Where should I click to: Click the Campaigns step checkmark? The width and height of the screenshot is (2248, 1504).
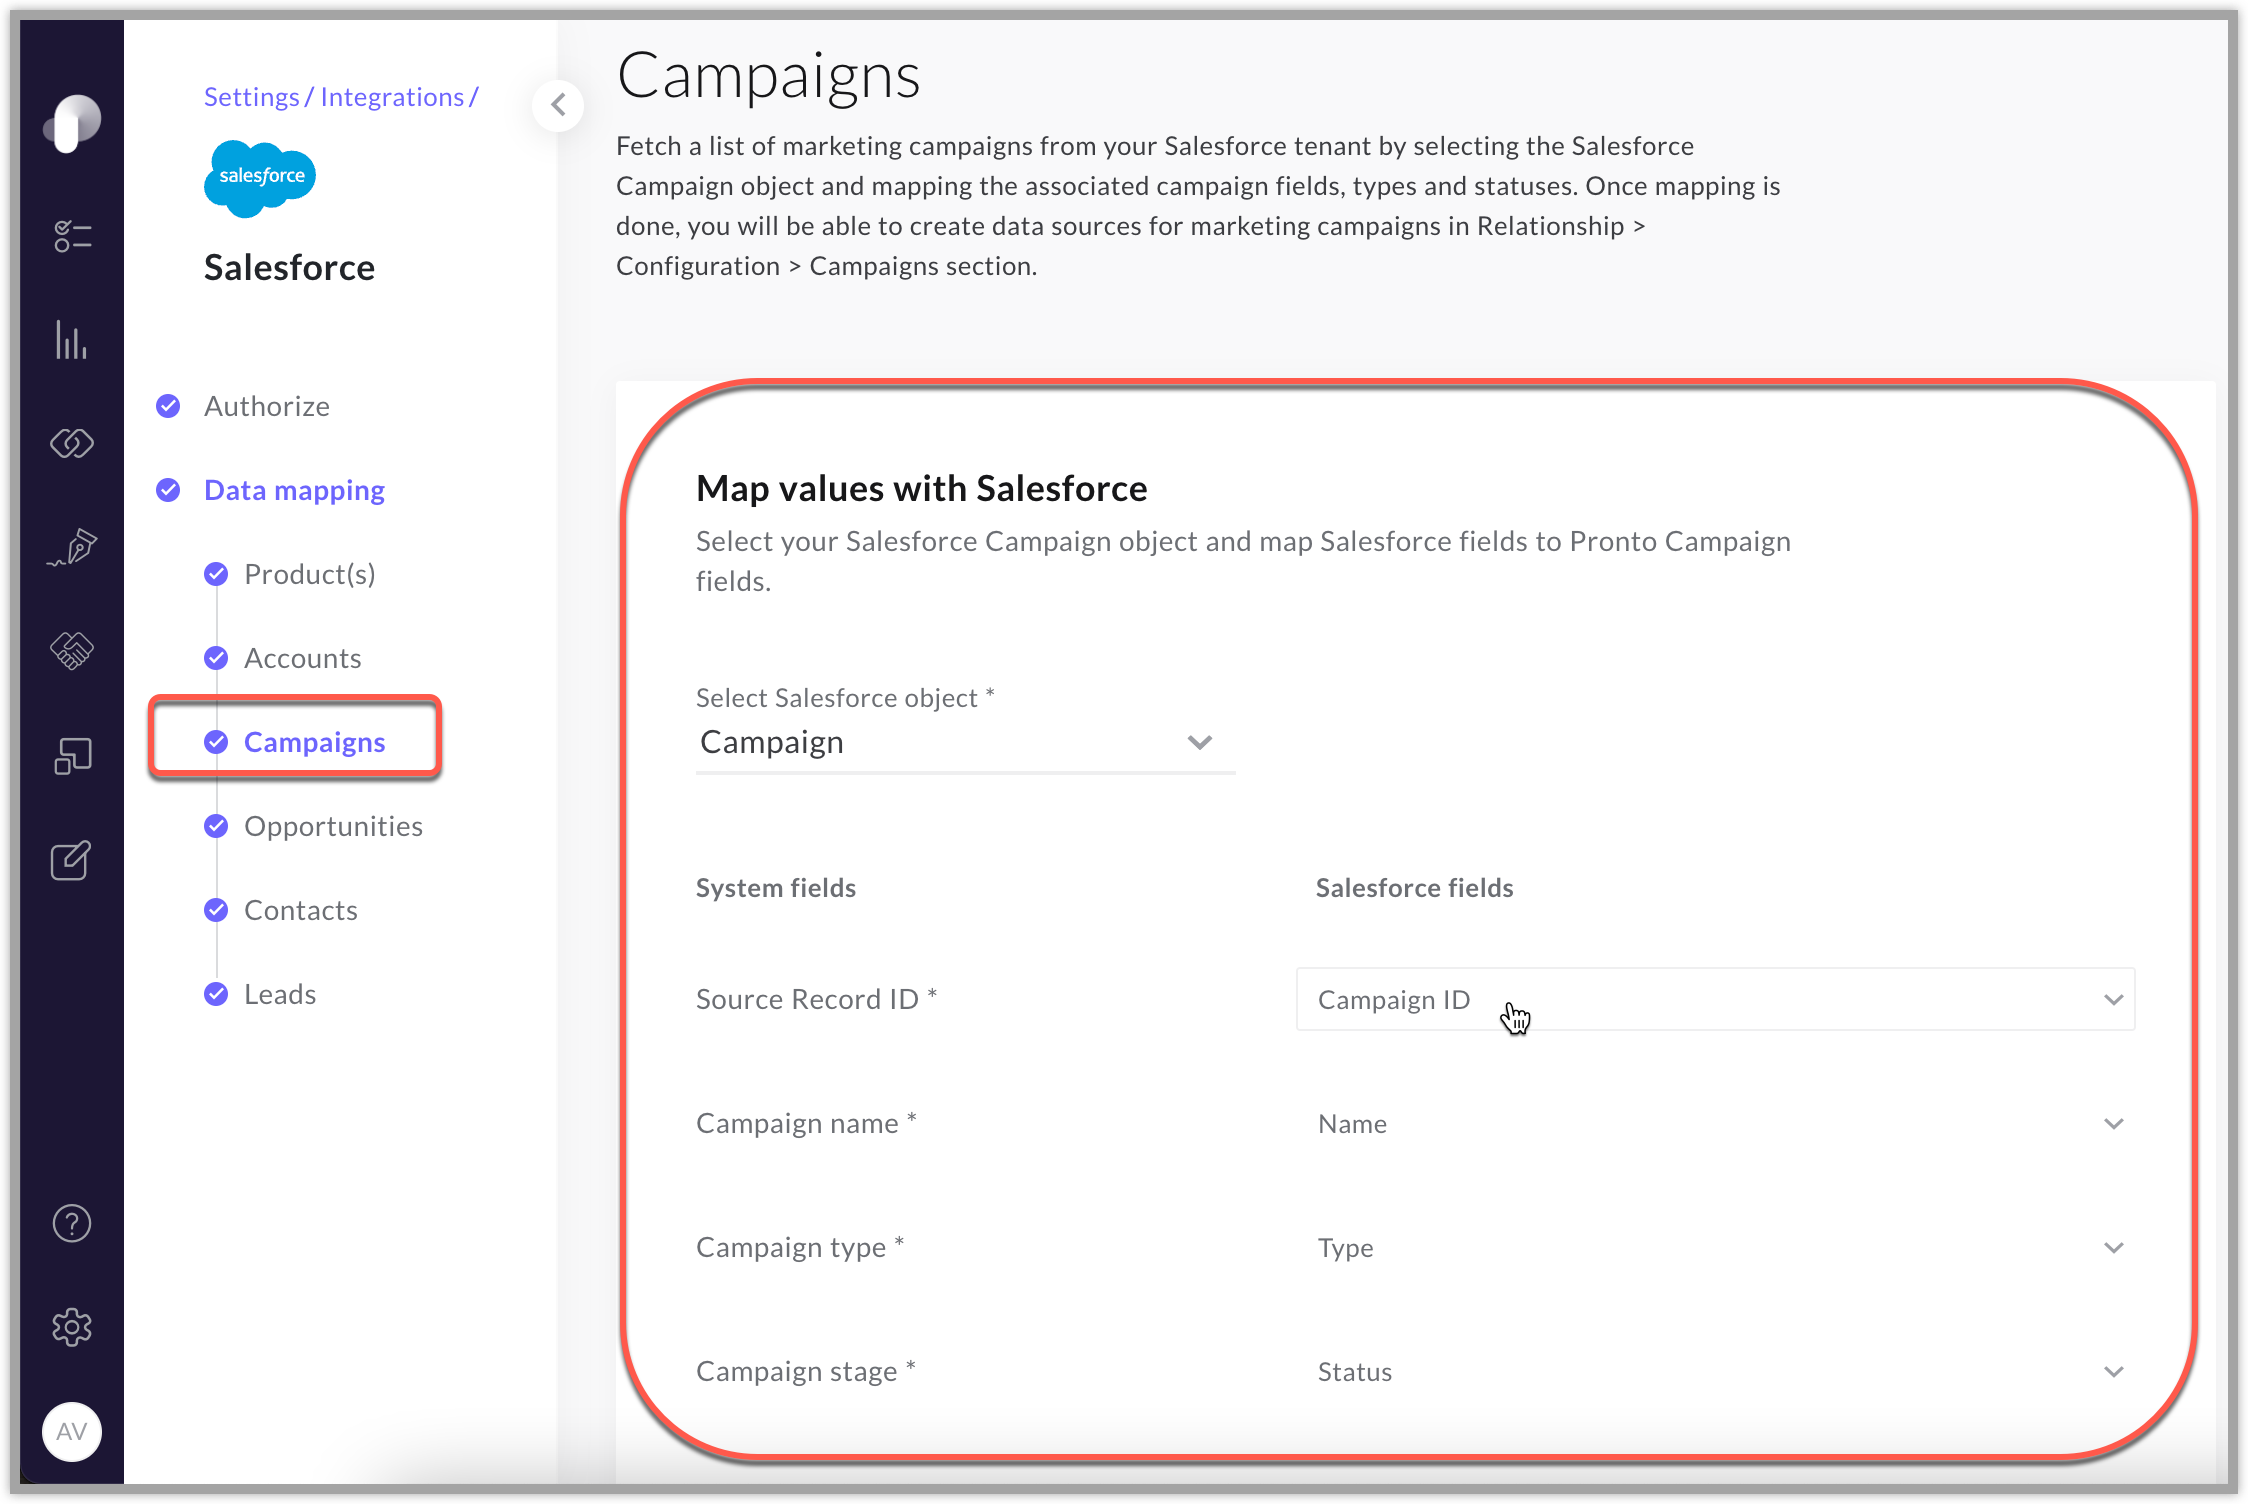tap(216, 742)
